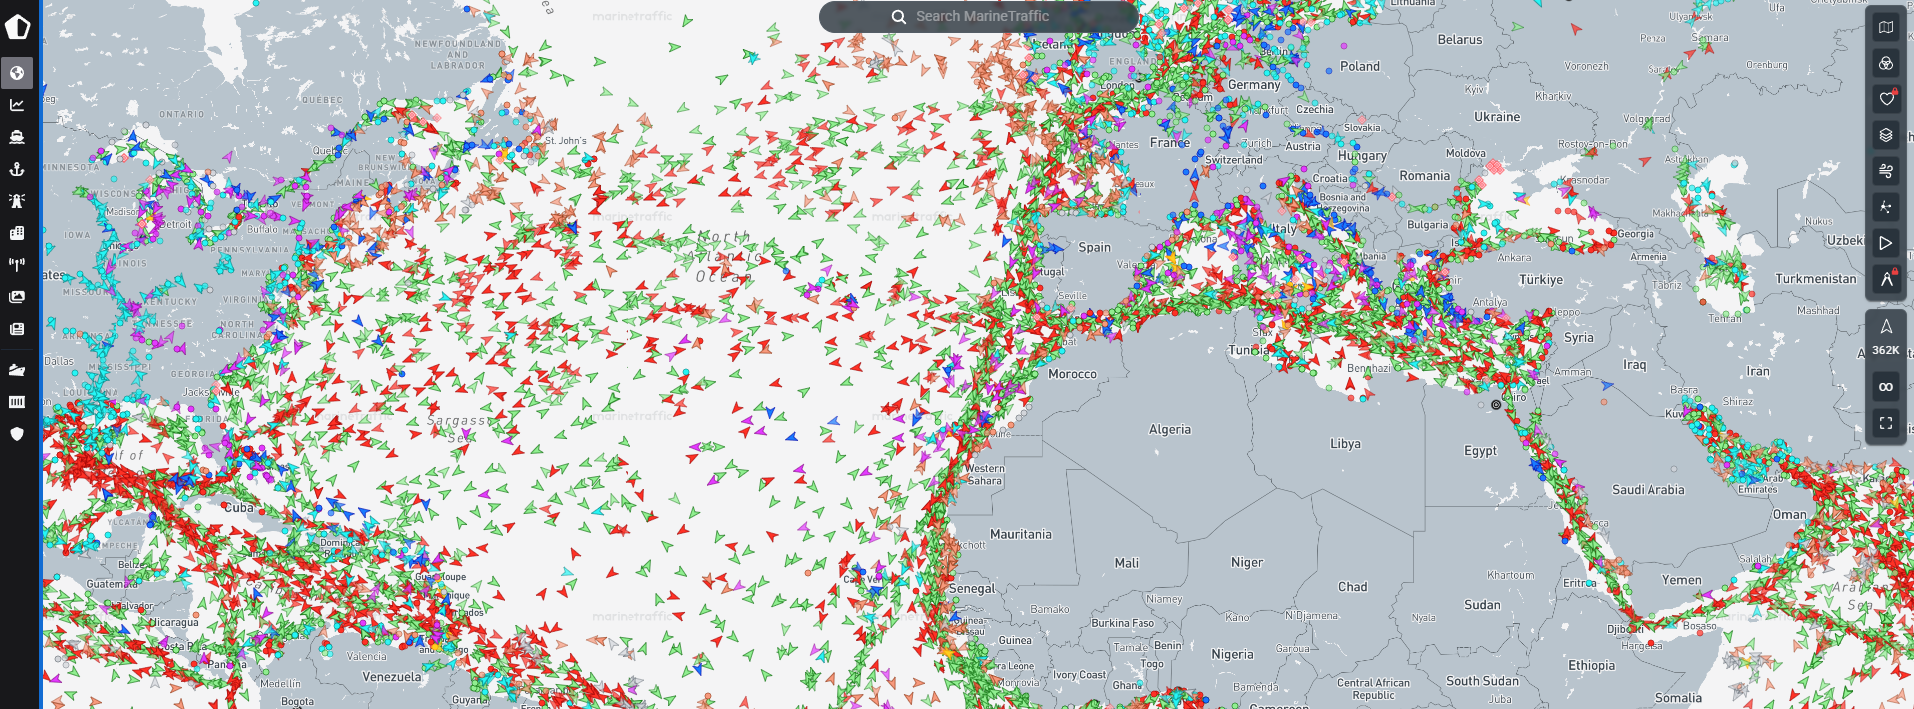Click the Turkmenistan label on map
The width and height of the screenshot is (1914, 709).
(1816, 279)
